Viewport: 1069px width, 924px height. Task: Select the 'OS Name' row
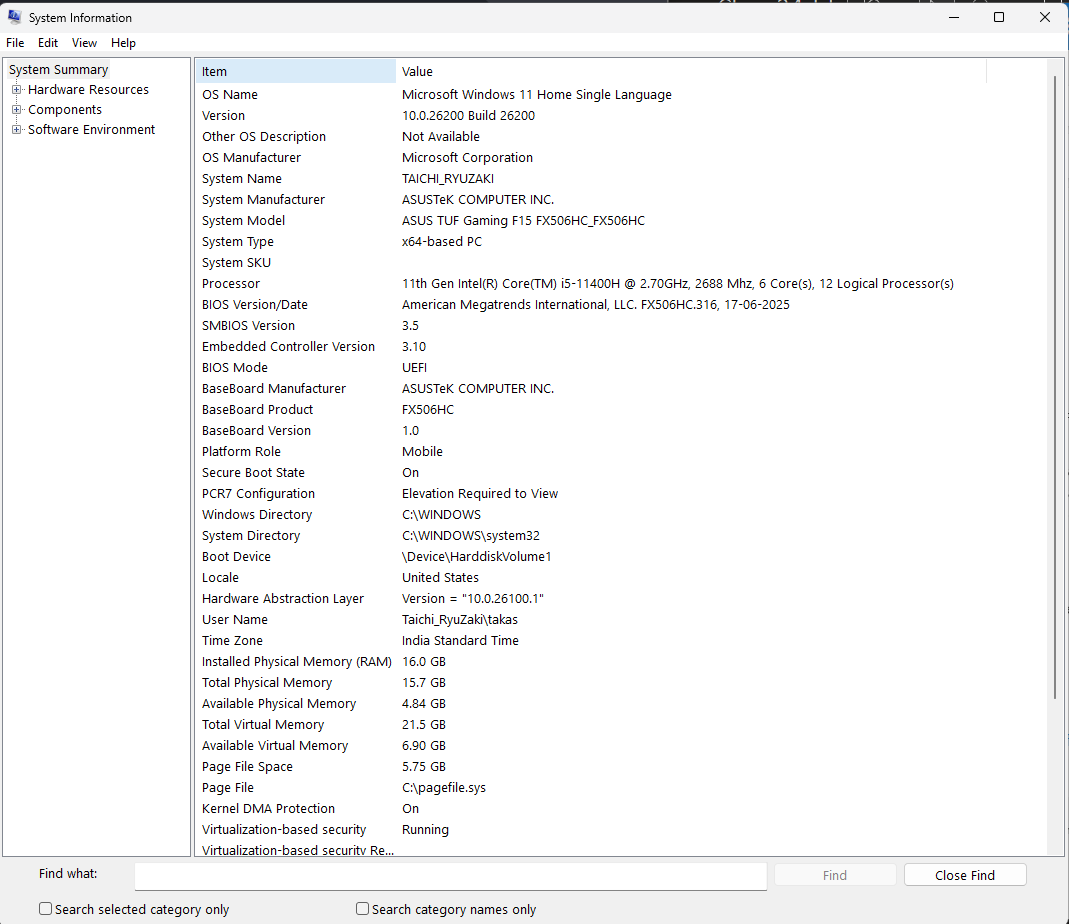click(x=591, y=95)
